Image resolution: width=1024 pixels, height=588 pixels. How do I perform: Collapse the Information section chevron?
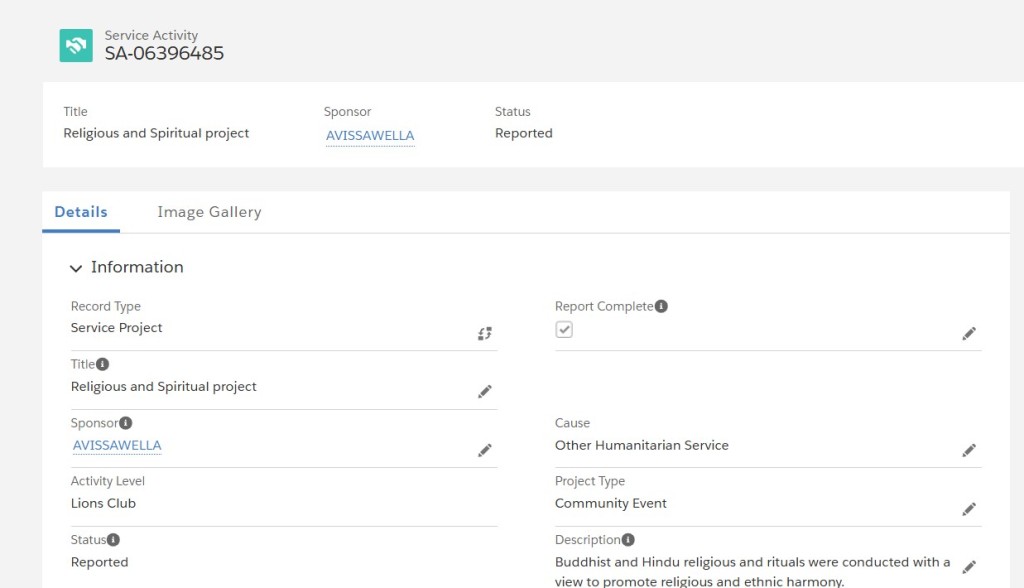[76, 268]
